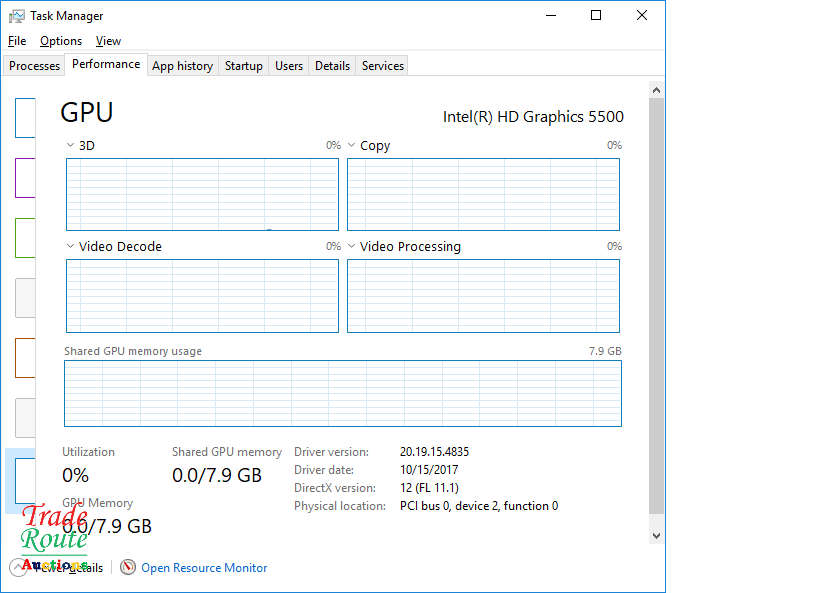Select the orange-bordered thumbnail in the sidebar
This screenshot has height=593, width=819.
point(25,358)
